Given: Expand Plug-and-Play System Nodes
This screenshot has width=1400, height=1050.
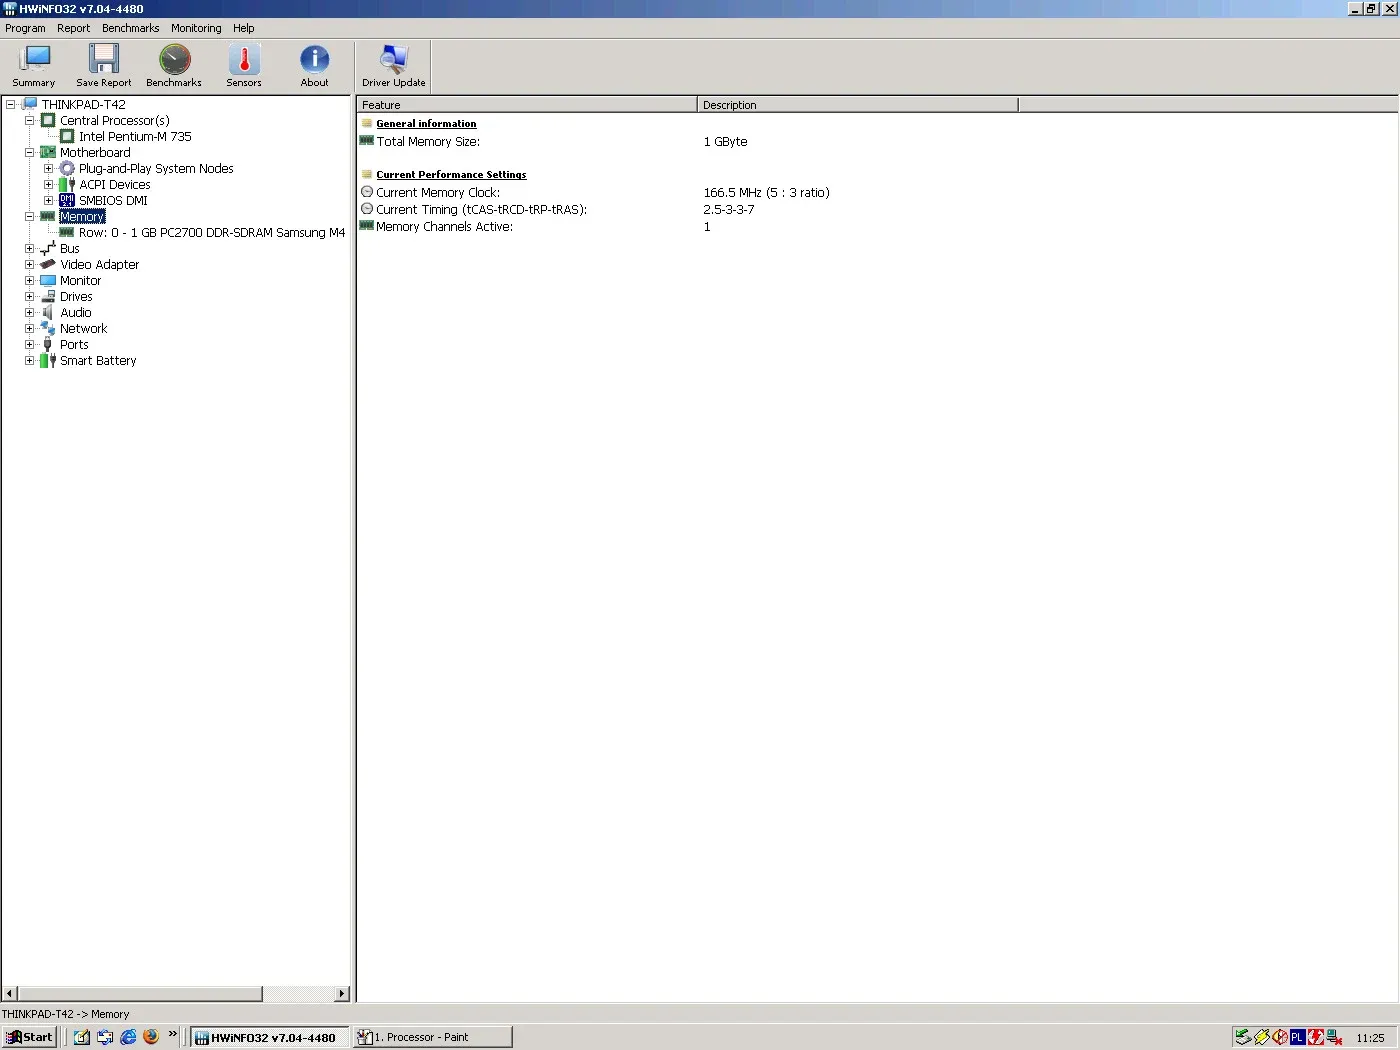Looking at the screenshot, I should (x=48, y=168).
